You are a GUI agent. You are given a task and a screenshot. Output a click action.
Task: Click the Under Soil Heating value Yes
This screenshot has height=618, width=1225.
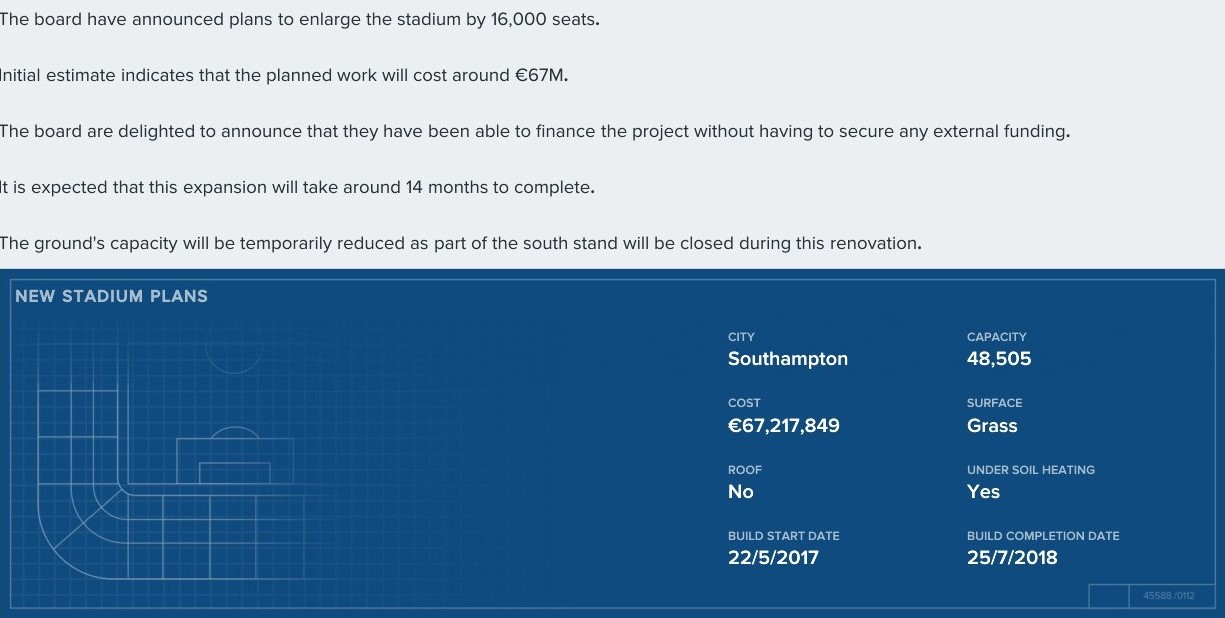point(983,492)
